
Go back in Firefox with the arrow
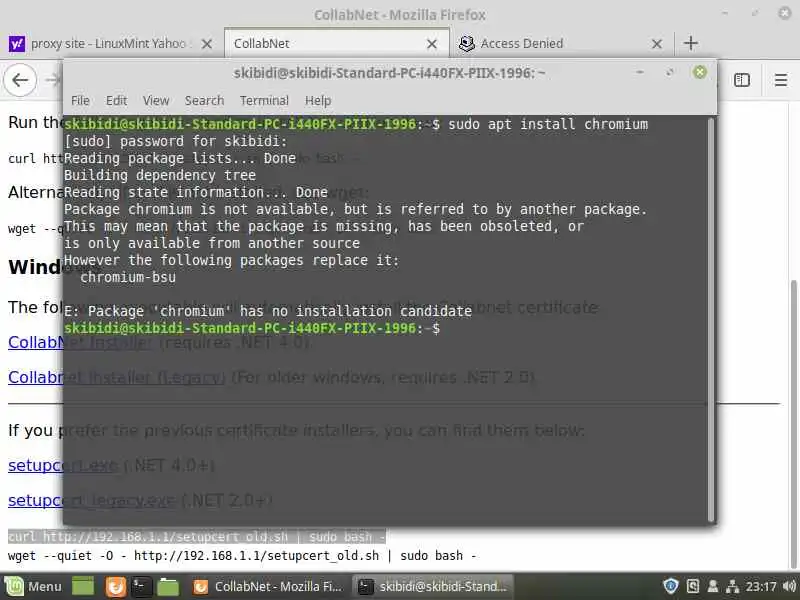click(20, 80)
